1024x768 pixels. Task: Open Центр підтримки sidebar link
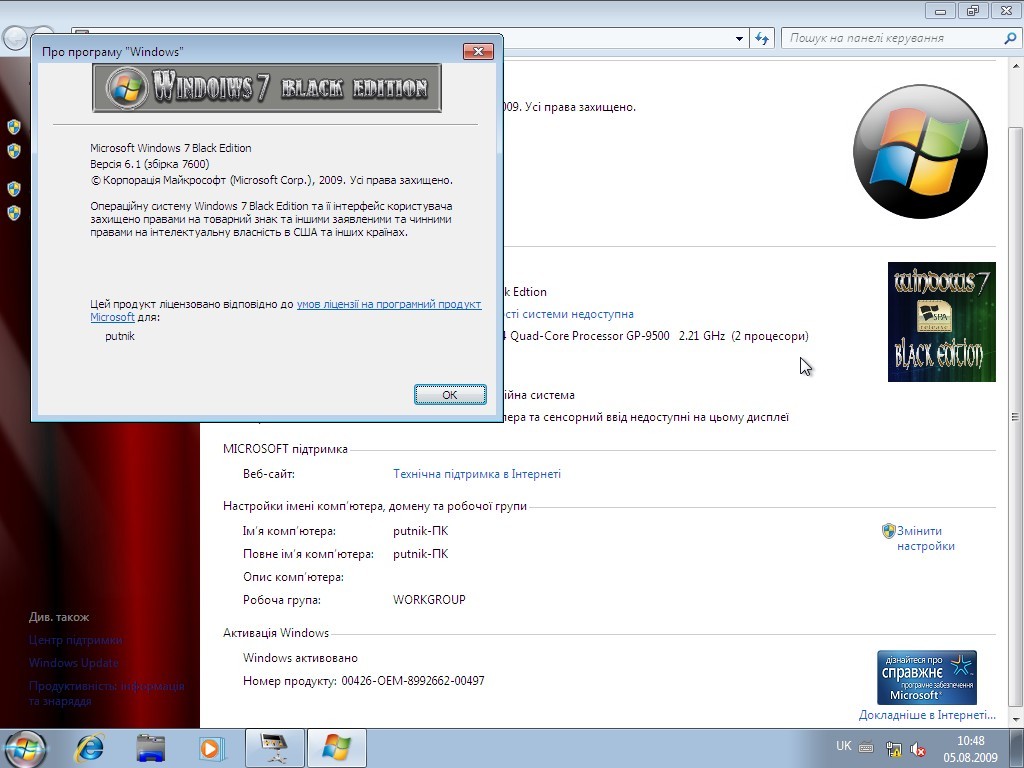point(75,640)
